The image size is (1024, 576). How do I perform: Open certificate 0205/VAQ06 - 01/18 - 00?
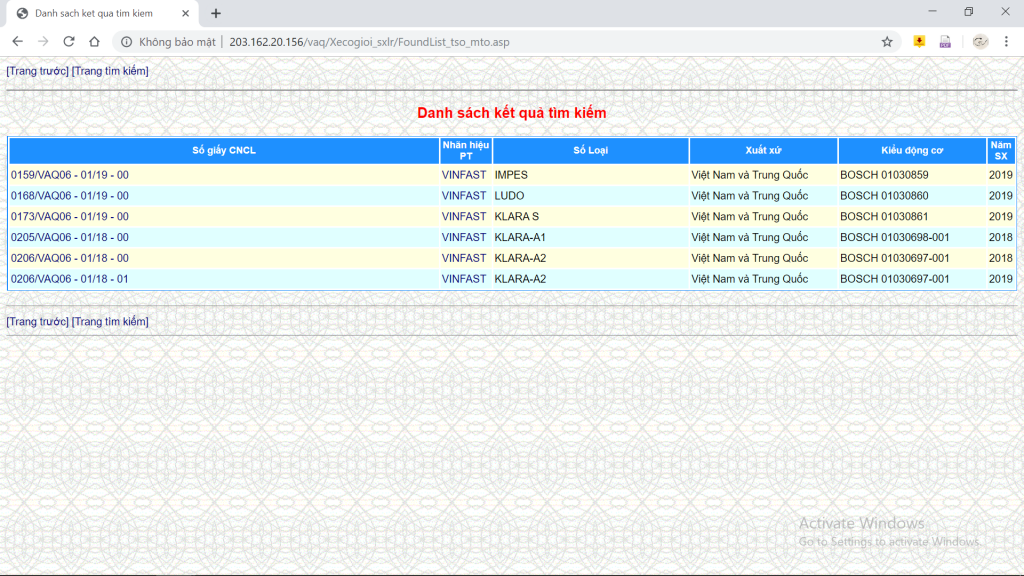(69, 238)
